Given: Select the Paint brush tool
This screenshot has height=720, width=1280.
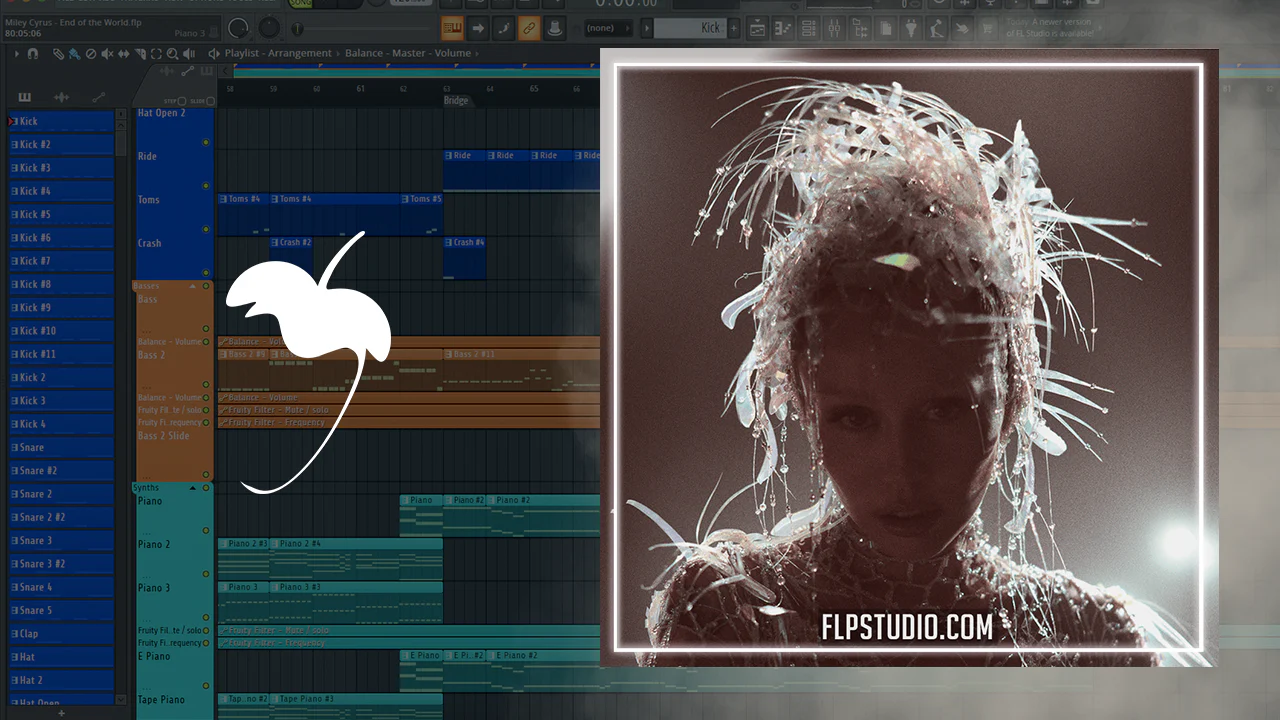Looking at the screenshot, I should (x=74, y=53).
